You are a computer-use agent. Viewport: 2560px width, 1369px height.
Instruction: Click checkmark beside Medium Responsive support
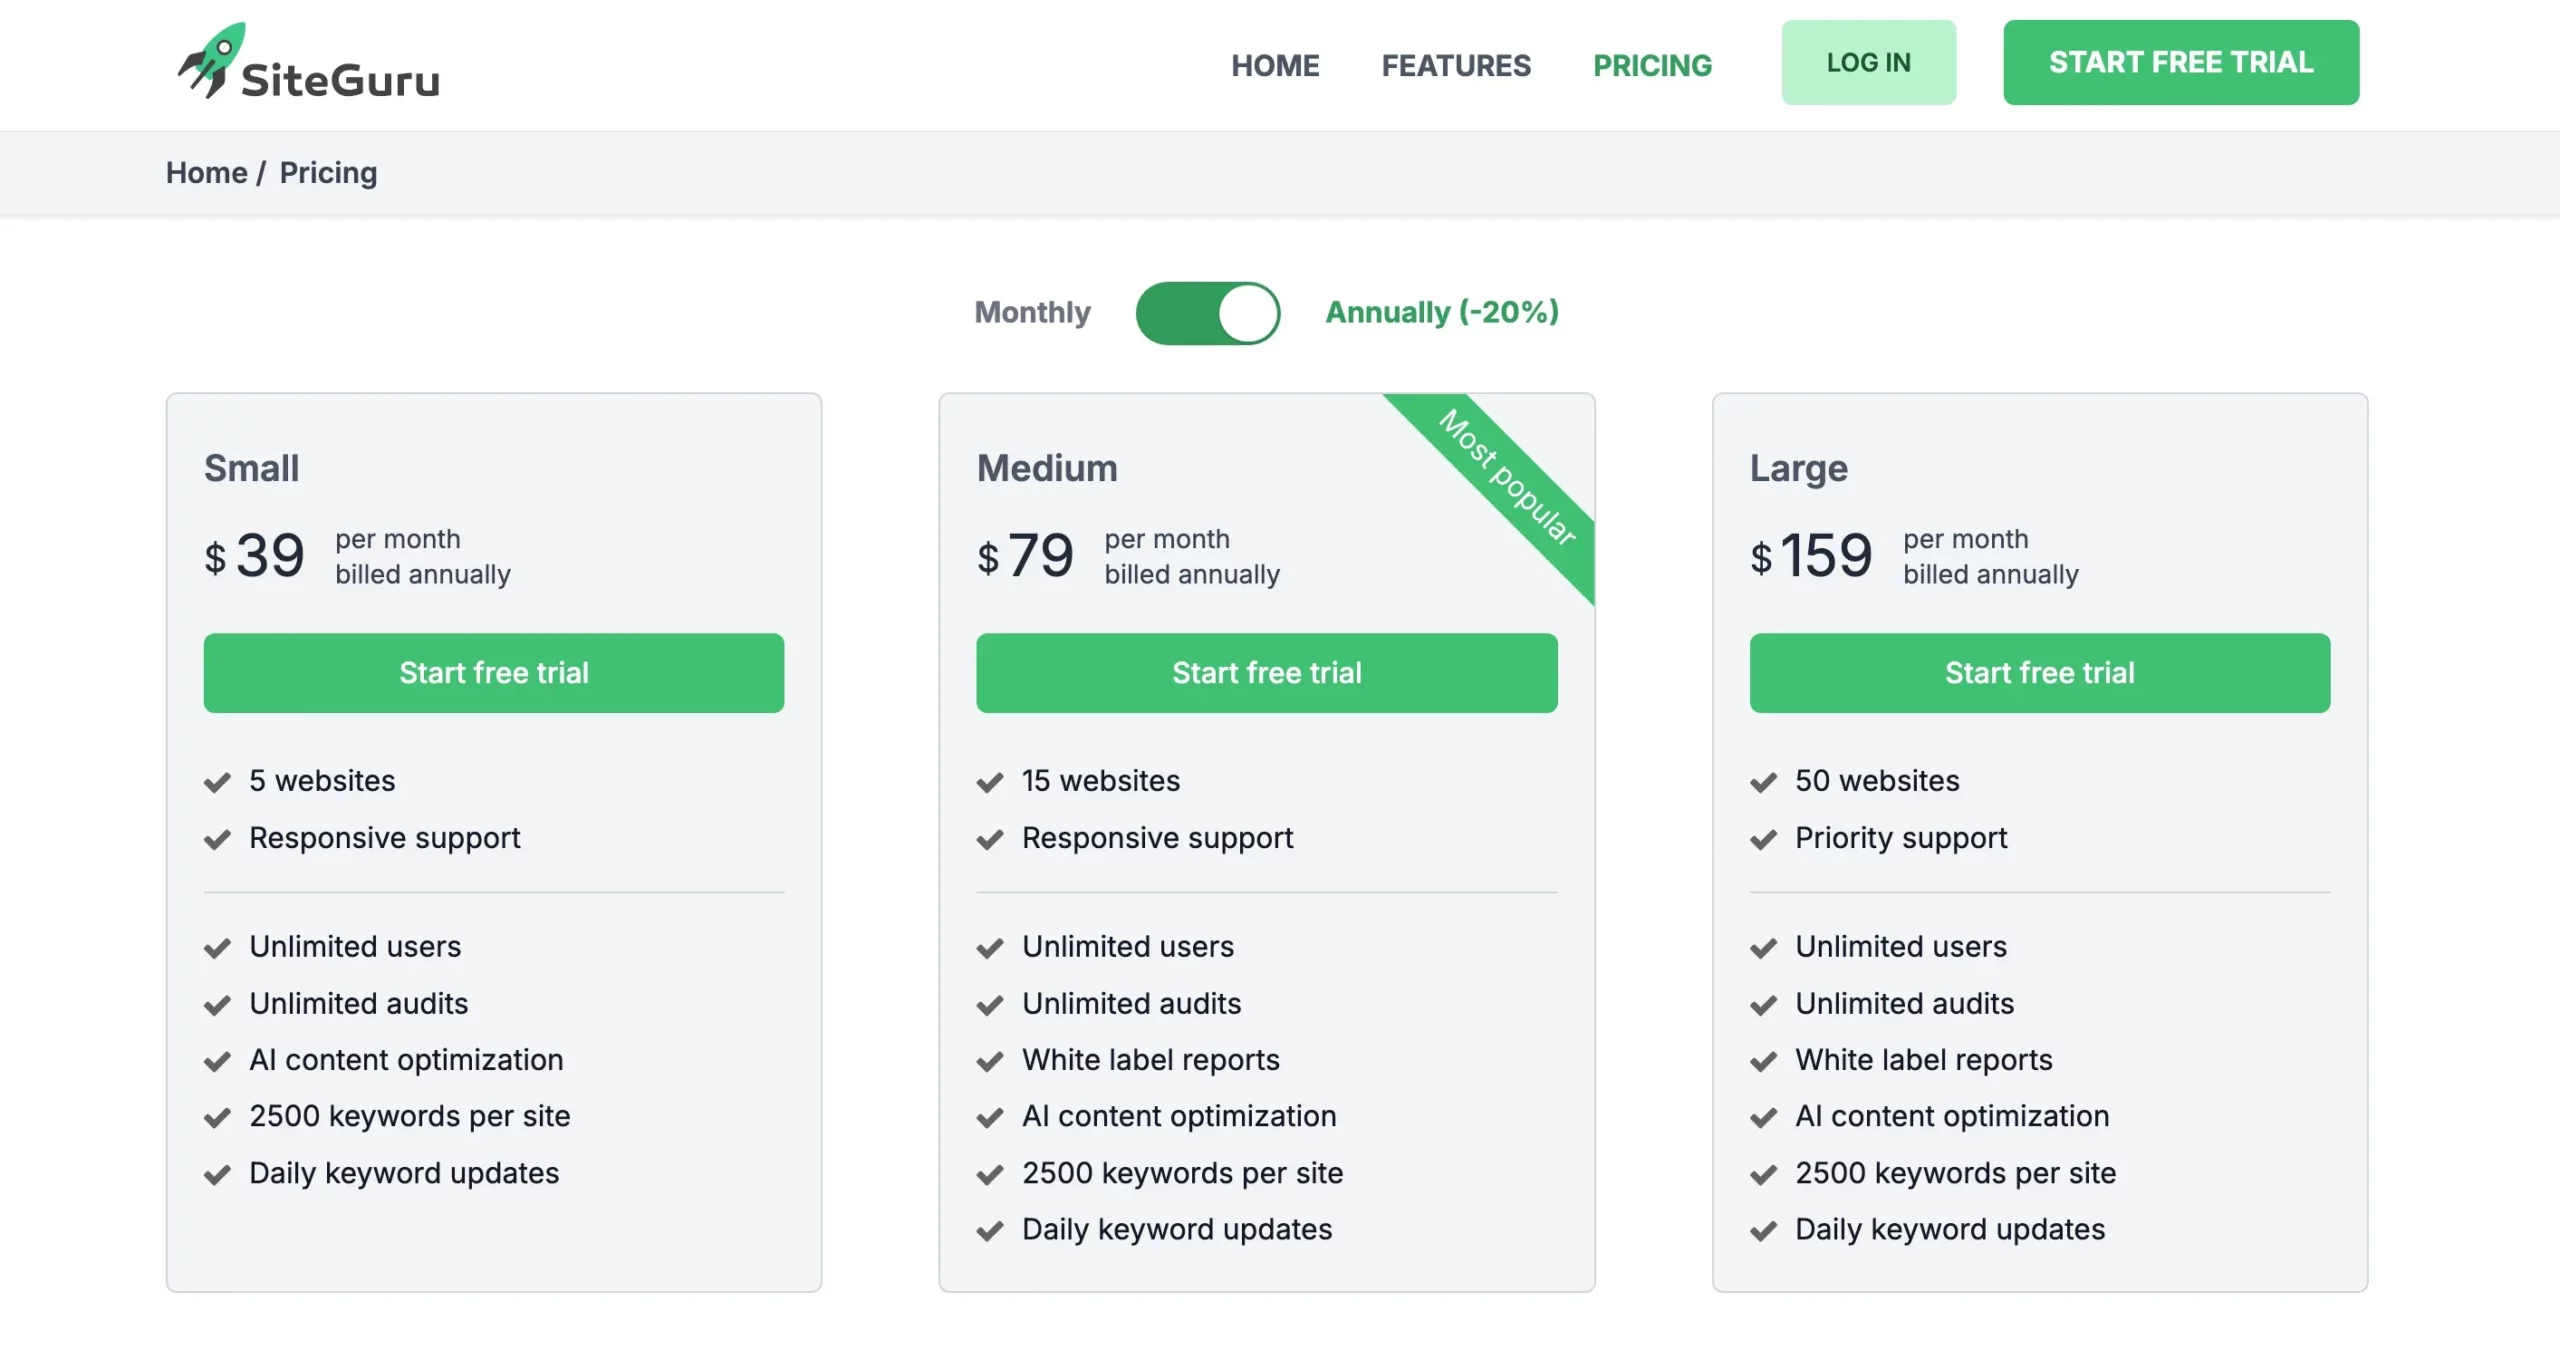click(990, 839)
